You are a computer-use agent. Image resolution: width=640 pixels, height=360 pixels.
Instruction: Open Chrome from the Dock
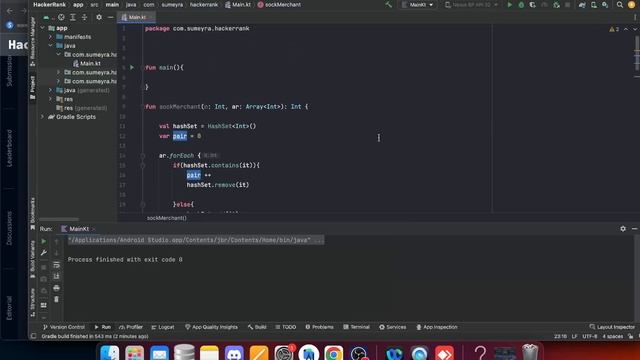coord(333,353)
